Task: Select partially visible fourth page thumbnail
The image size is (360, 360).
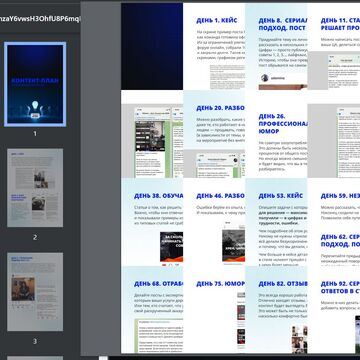Action: [35, 358]
